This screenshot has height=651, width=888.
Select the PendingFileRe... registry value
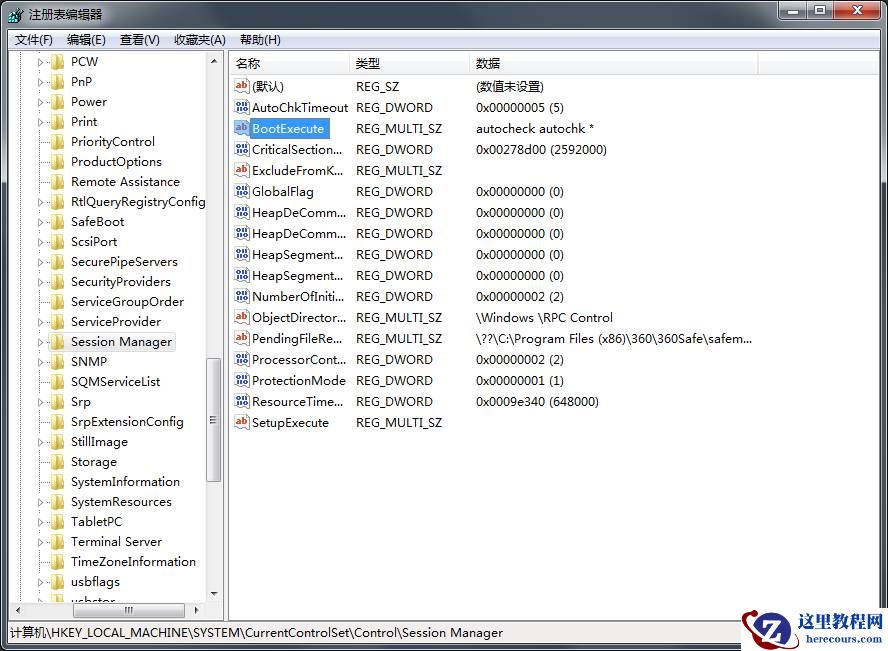pyautogui.click(x=295, y=338)
